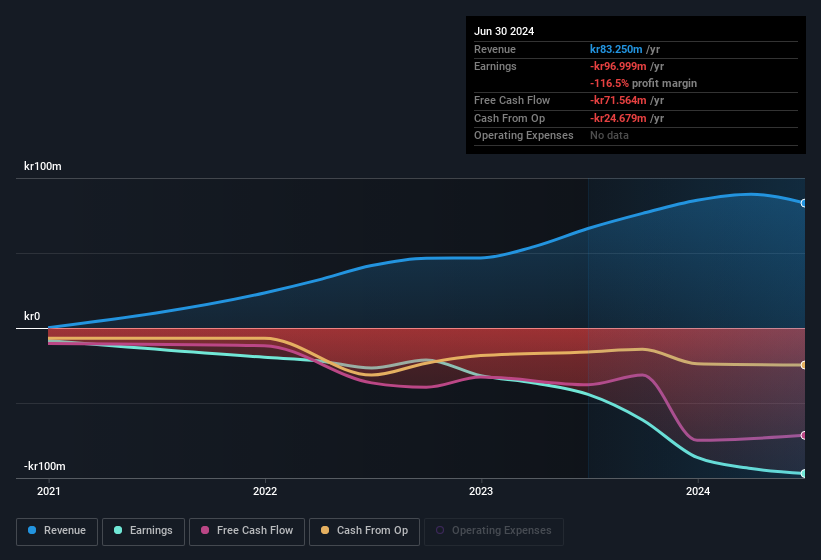
Task: Click the kr83.250m revenue value
Action: tap(616, 49)
